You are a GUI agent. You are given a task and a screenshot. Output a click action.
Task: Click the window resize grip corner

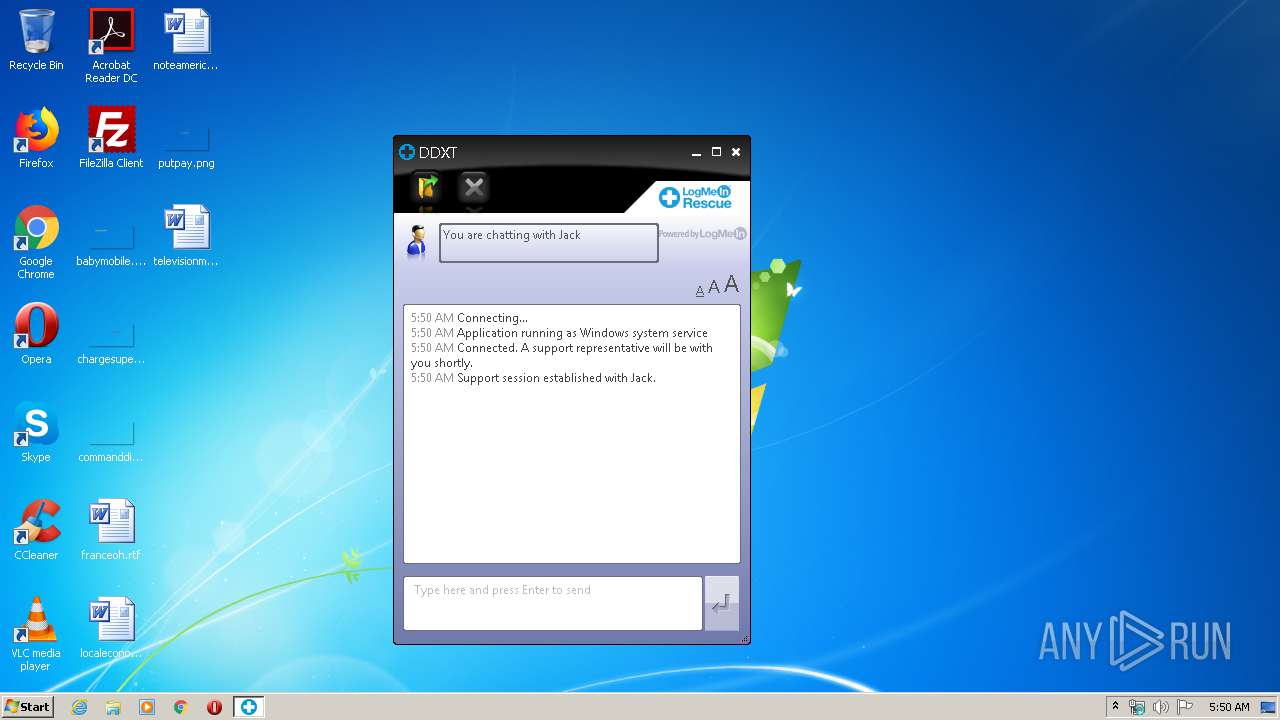(744, 638)
